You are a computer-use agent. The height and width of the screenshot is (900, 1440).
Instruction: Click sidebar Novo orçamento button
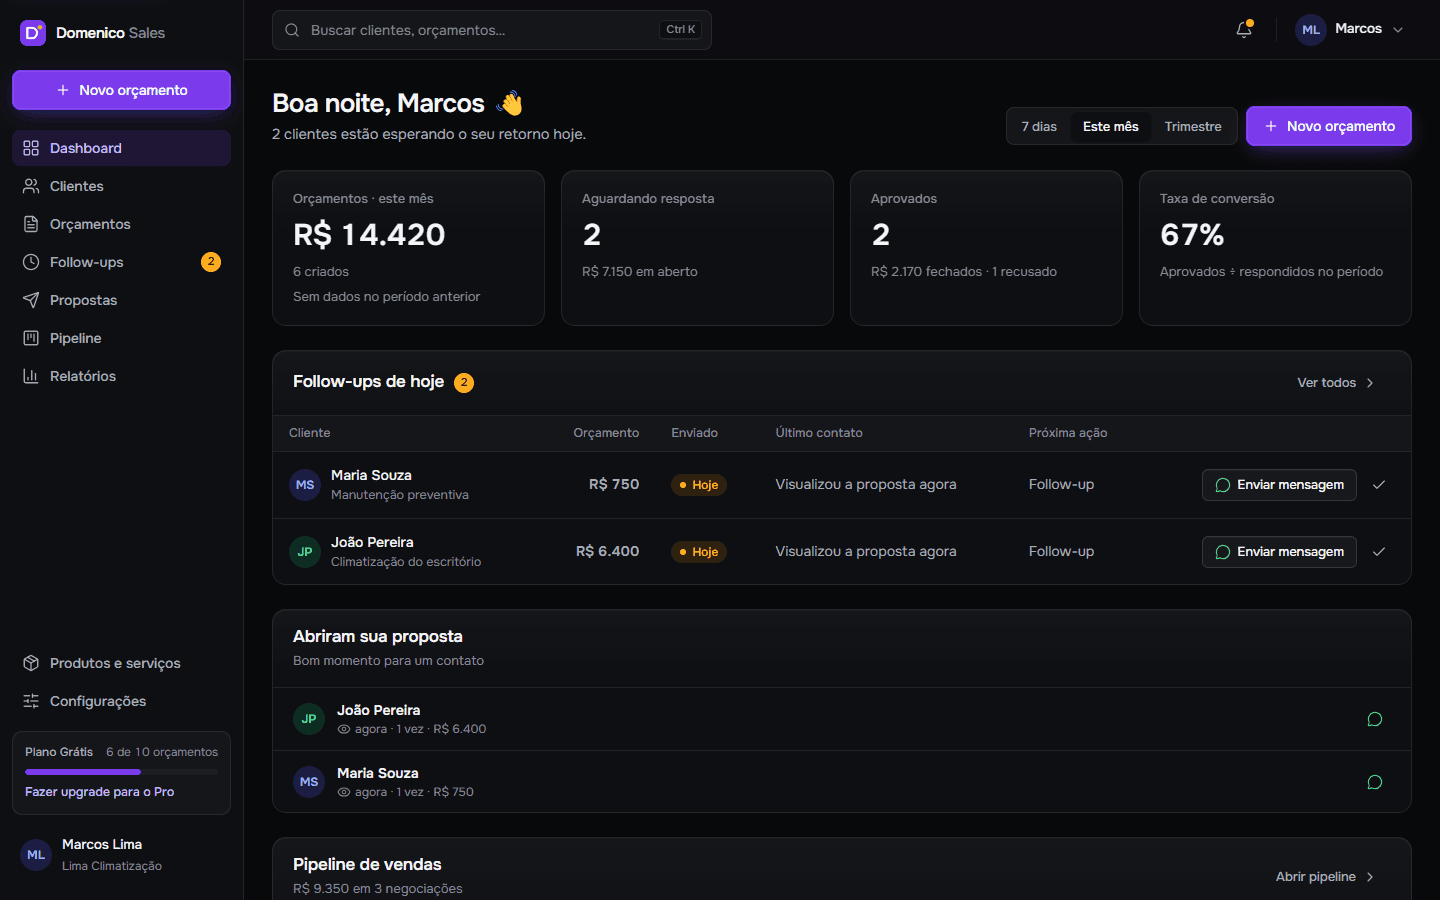121,90
